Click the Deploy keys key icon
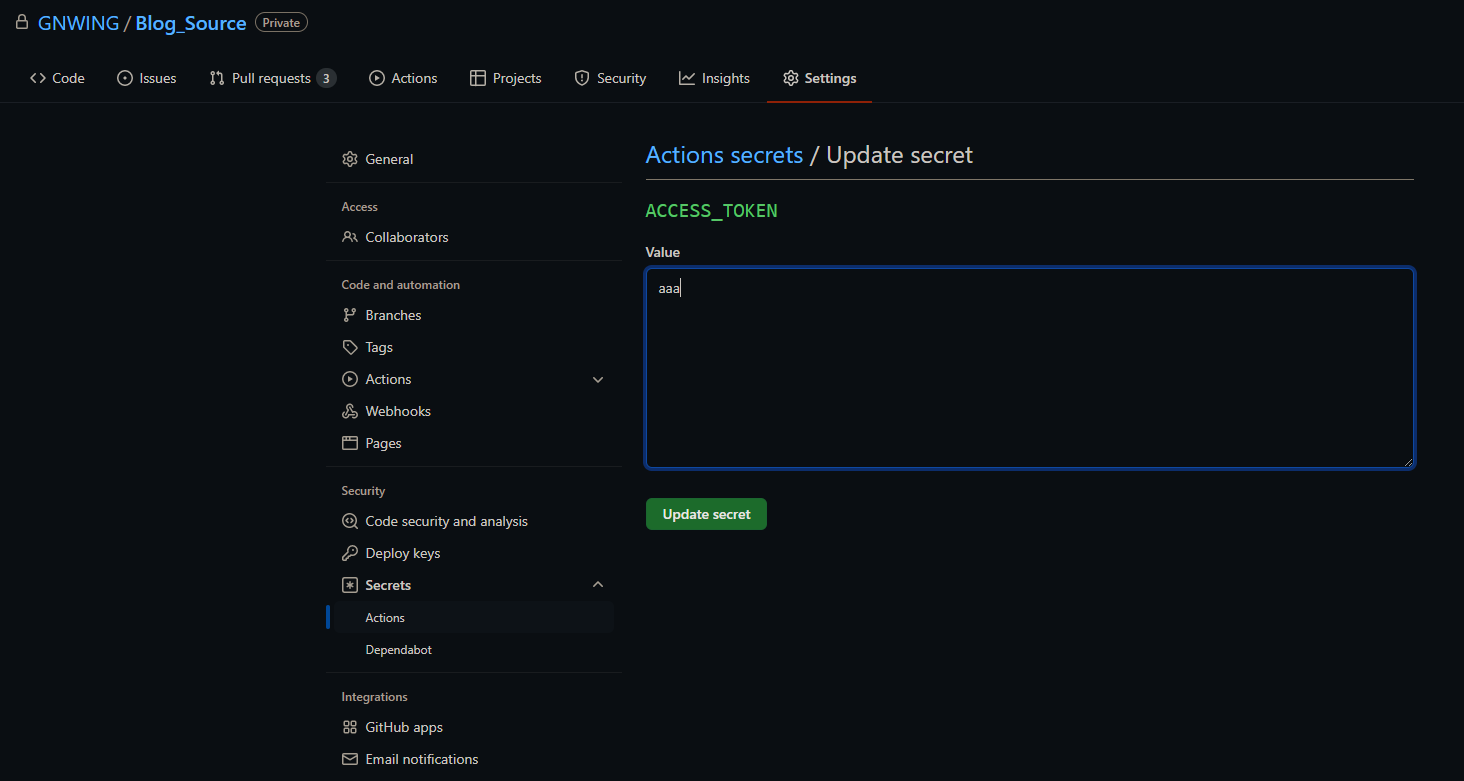 coord(350,553)
